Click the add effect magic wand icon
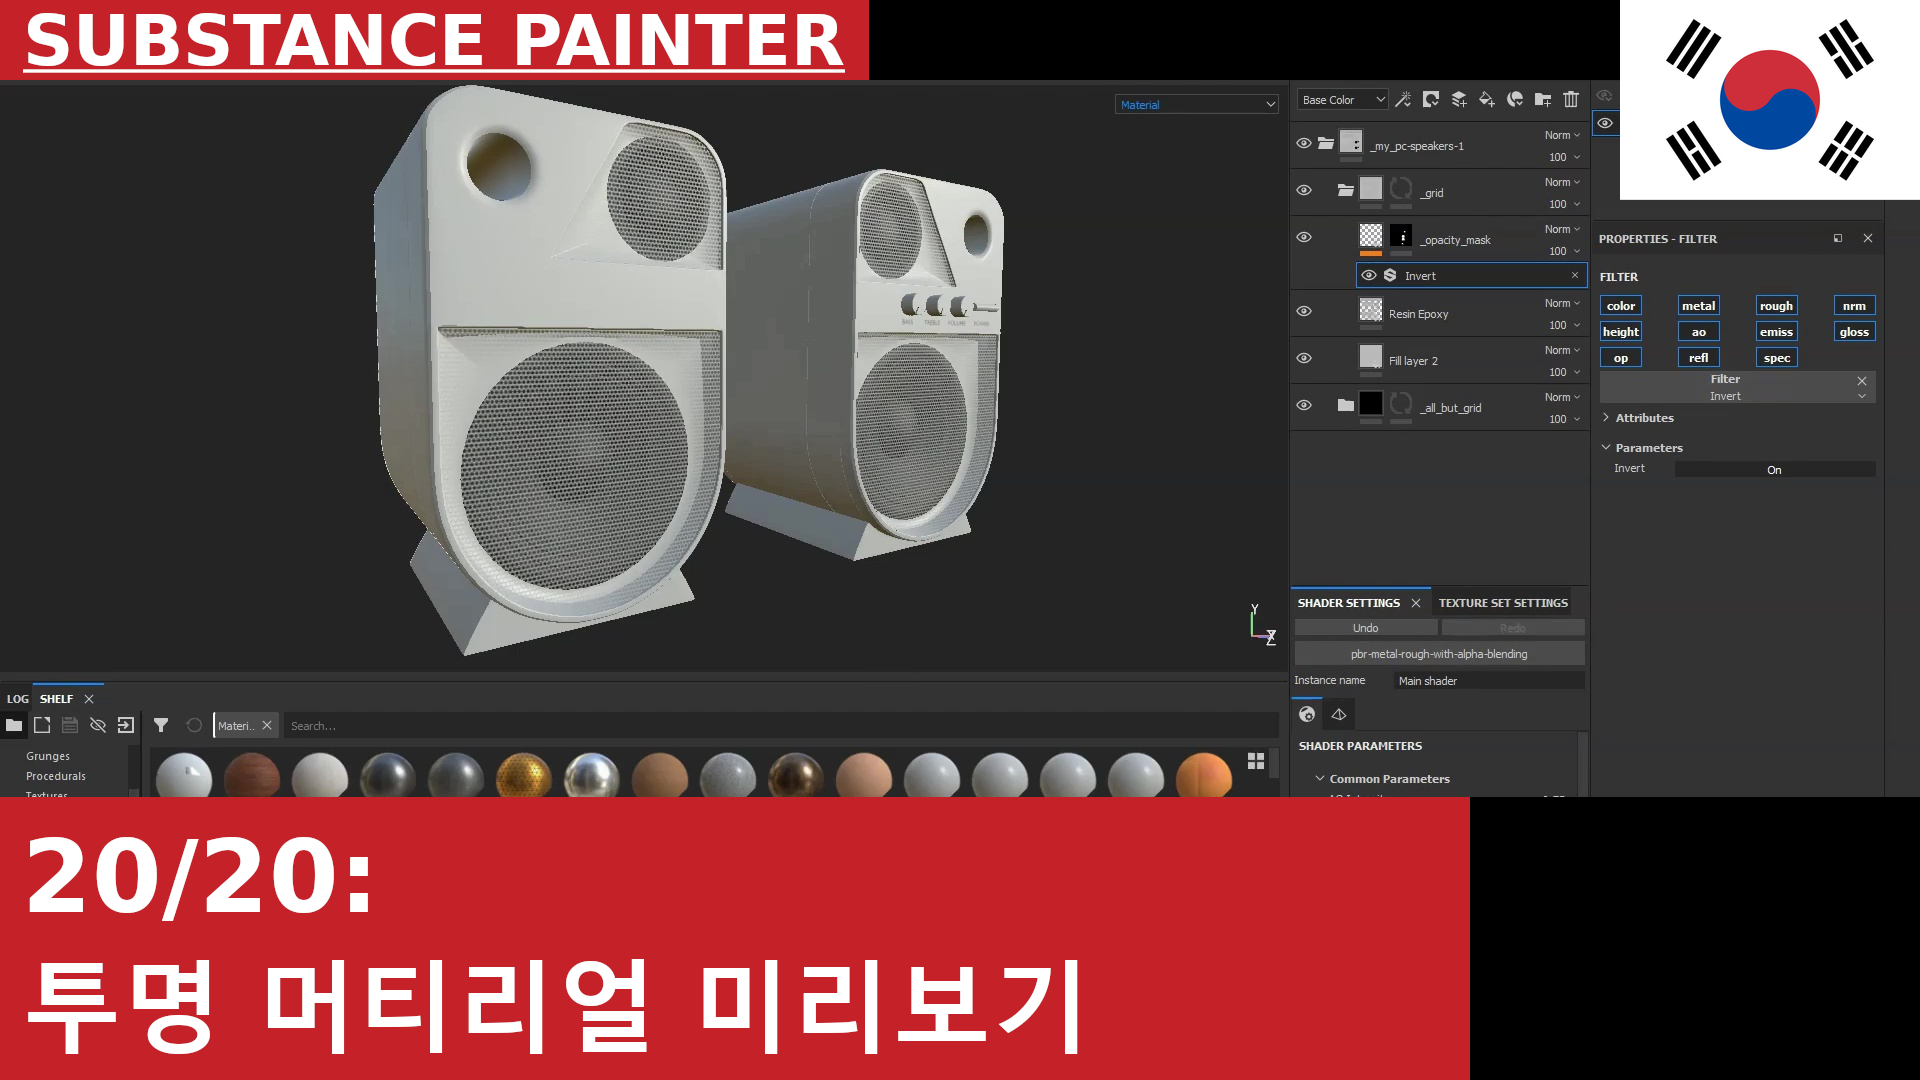1920x1080 pixels. pos(1403,99)
